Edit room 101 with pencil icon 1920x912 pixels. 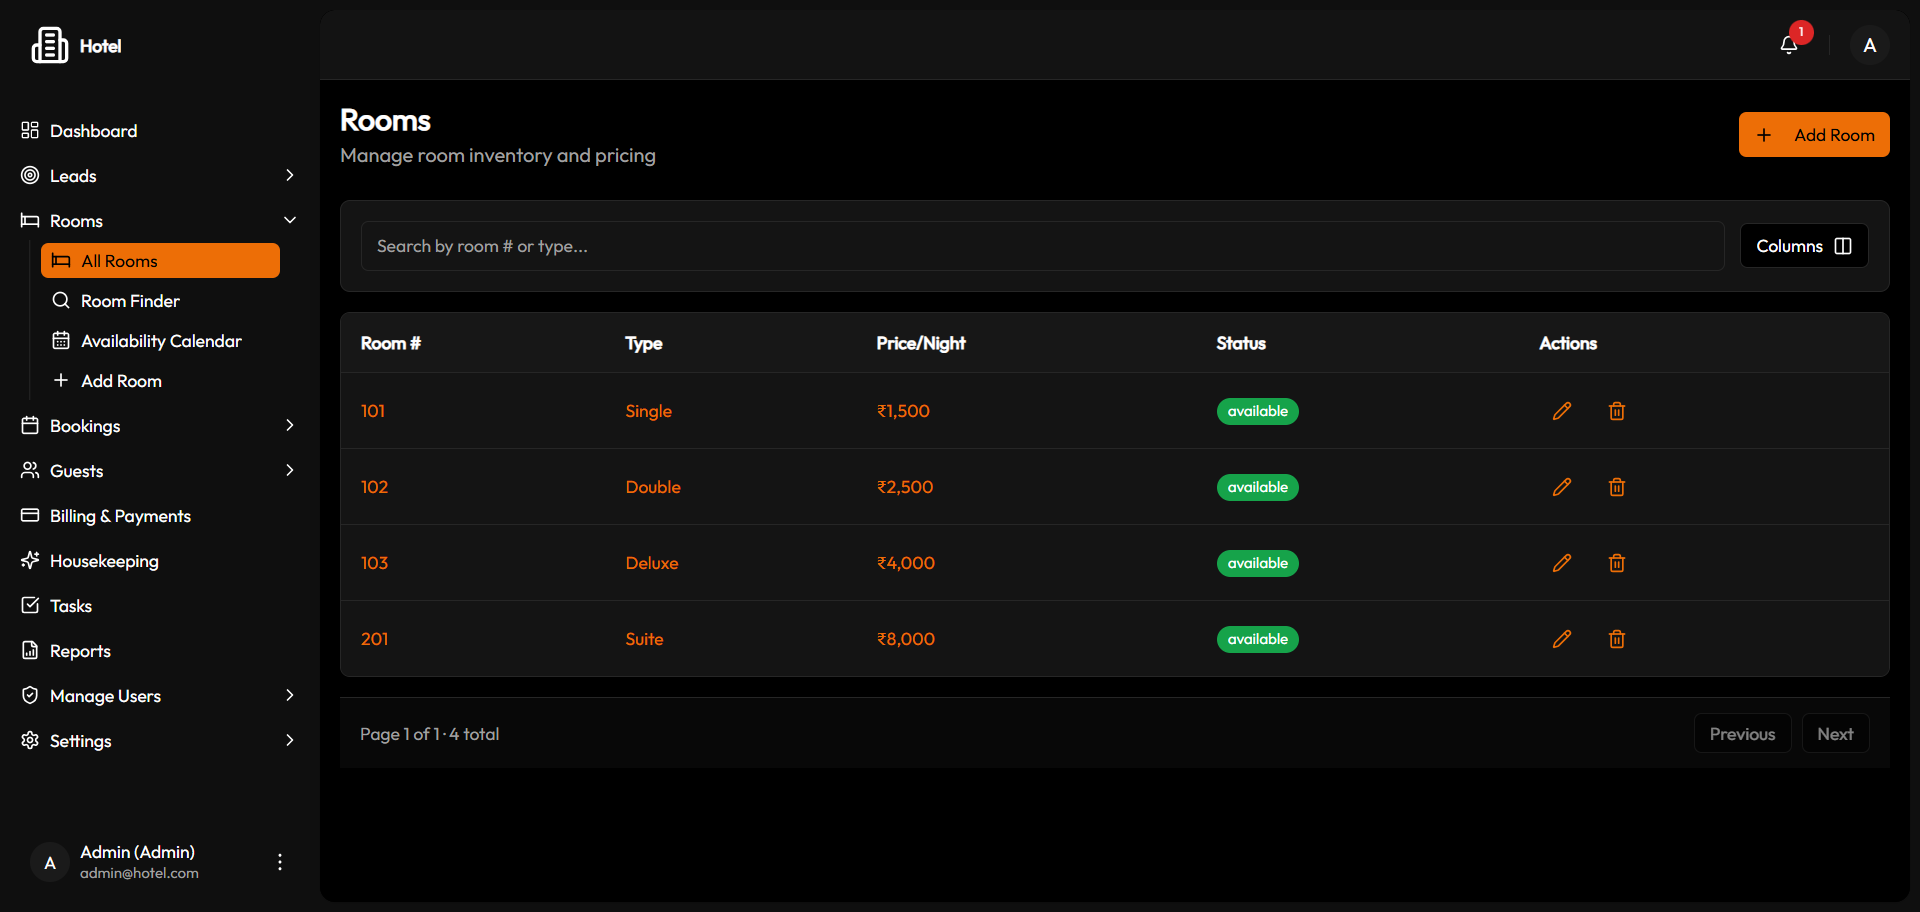[x=1561, y=411]
